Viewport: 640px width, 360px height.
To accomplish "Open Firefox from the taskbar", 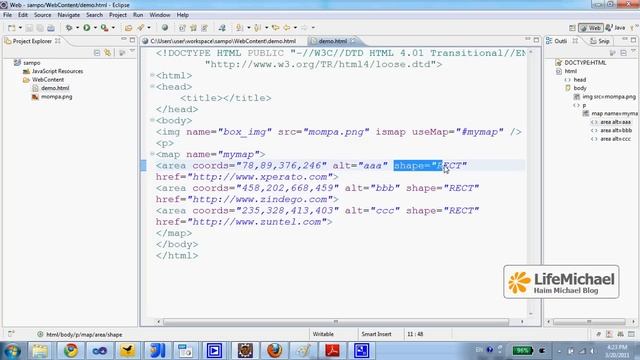I will tap(274, 351).
